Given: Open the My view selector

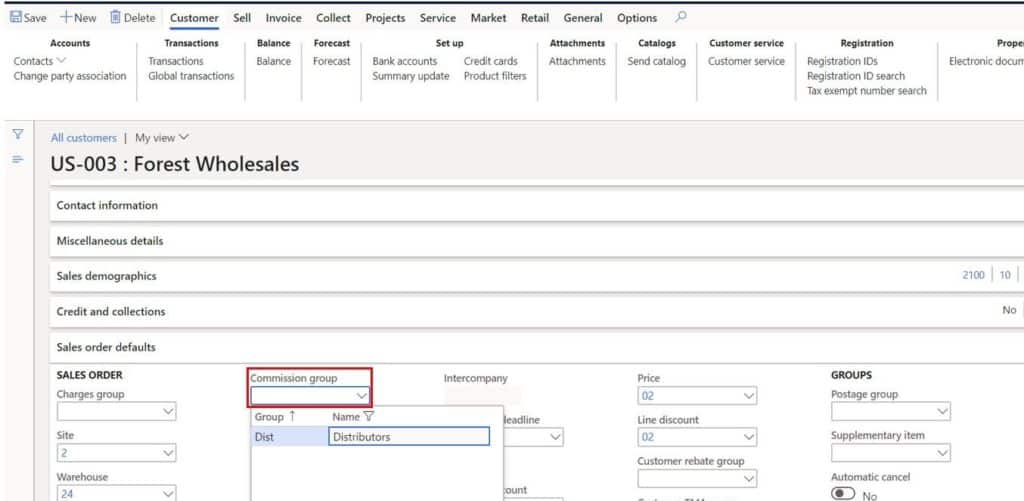Looking at the screenshot, I should [x=162, y=138].
